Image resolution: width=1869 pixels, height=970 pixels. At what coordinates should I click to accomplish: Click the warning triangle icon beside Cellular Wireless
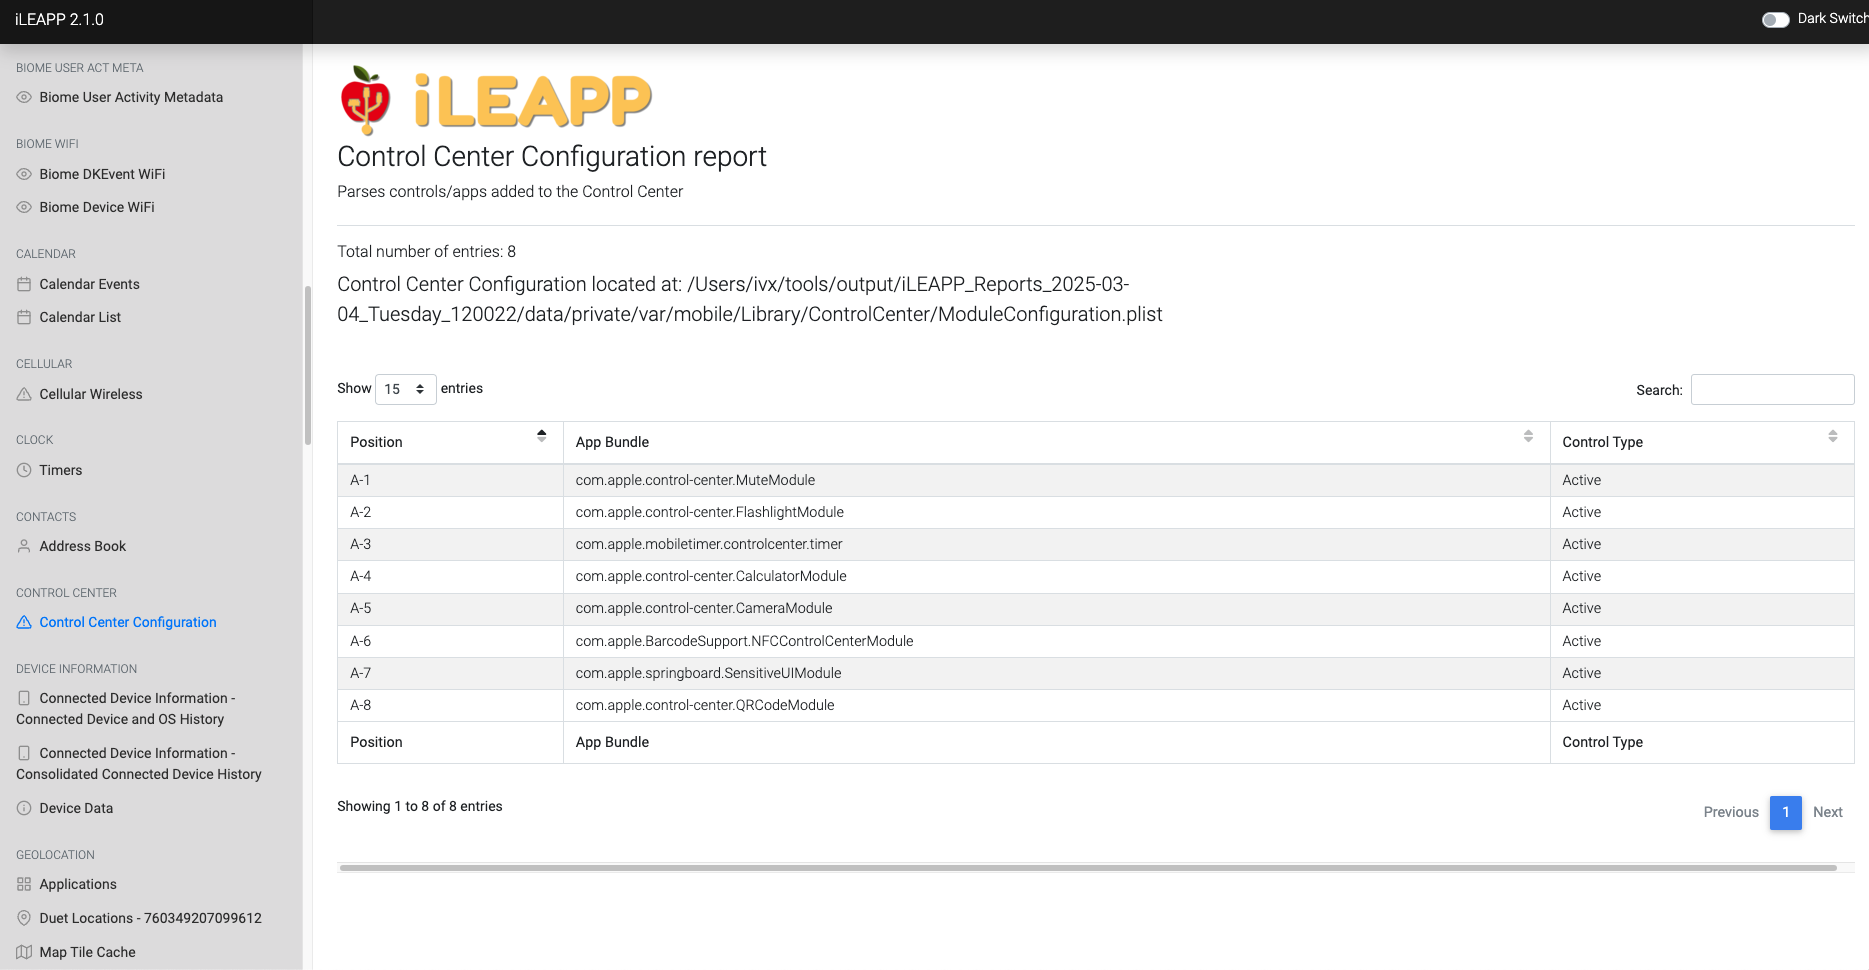pyautogui.click(x=24, y=394)
